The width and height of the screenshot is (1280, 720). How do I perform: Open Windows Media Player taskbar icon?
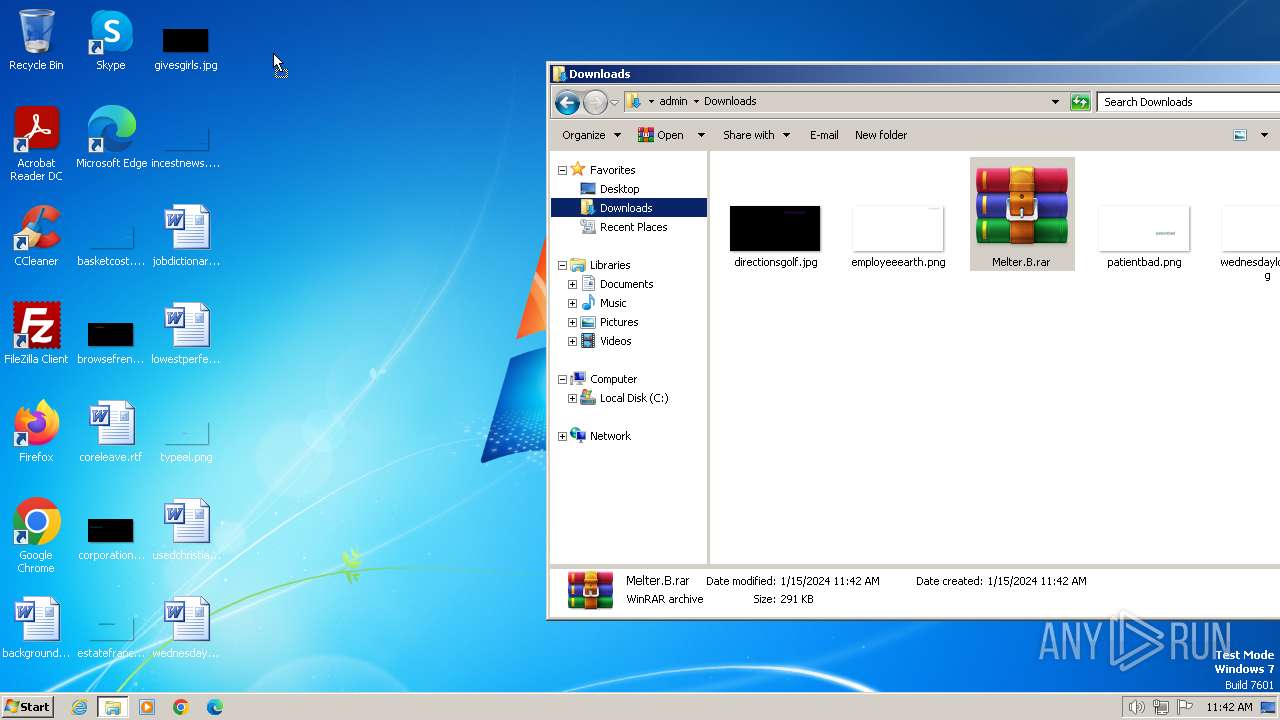(x=147, y=707)
